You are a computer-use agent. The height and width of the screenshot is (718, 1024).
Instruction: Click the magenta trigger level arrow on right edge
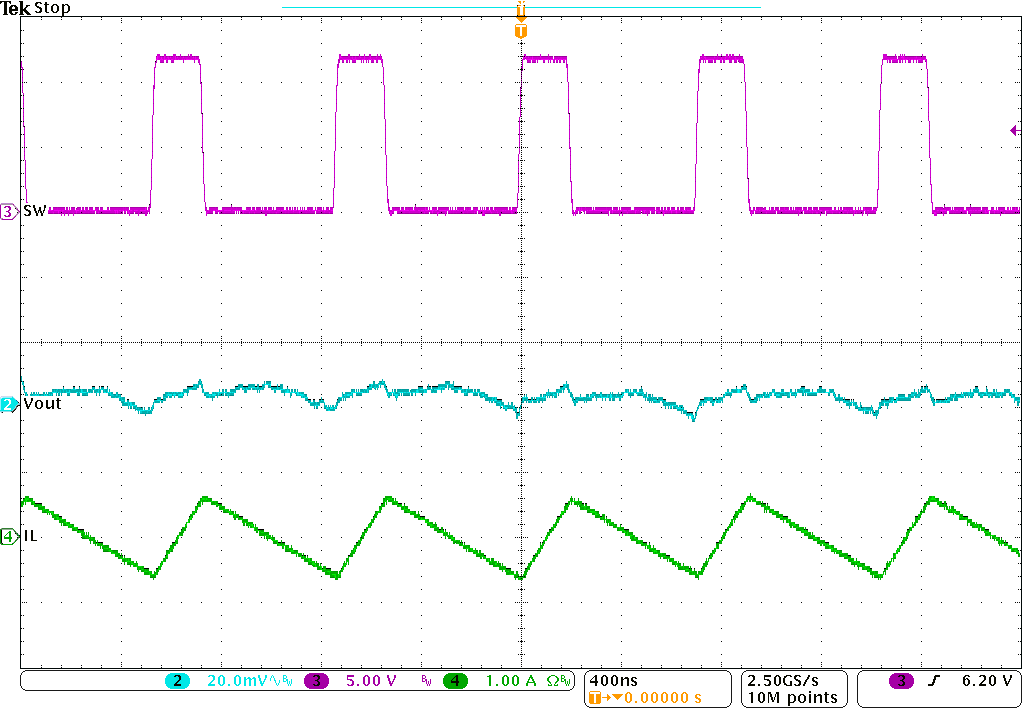click(1013, 128)
